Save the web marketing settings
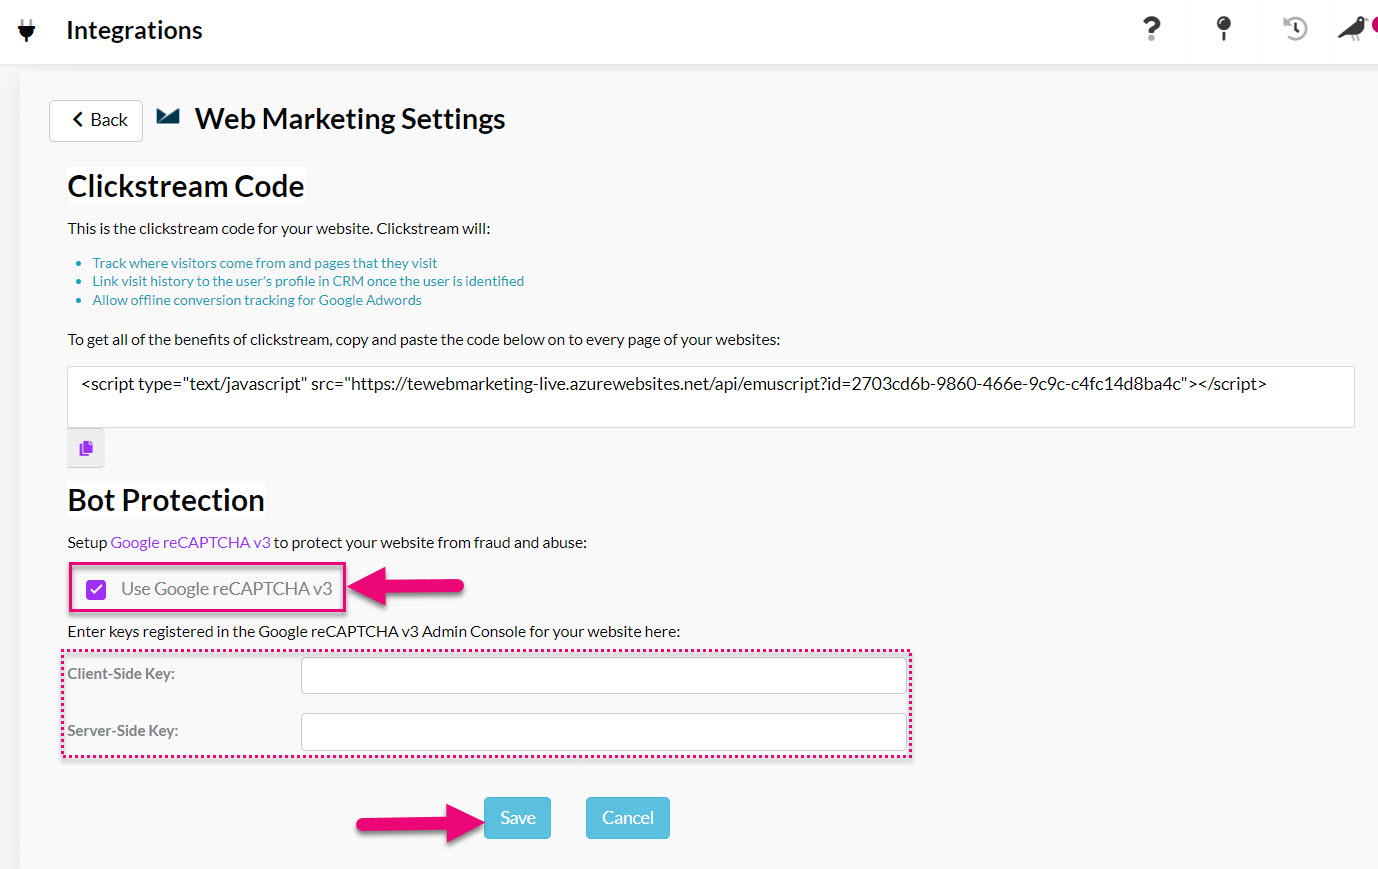This screenshot has width=1378, height=869. pos(517,818)
